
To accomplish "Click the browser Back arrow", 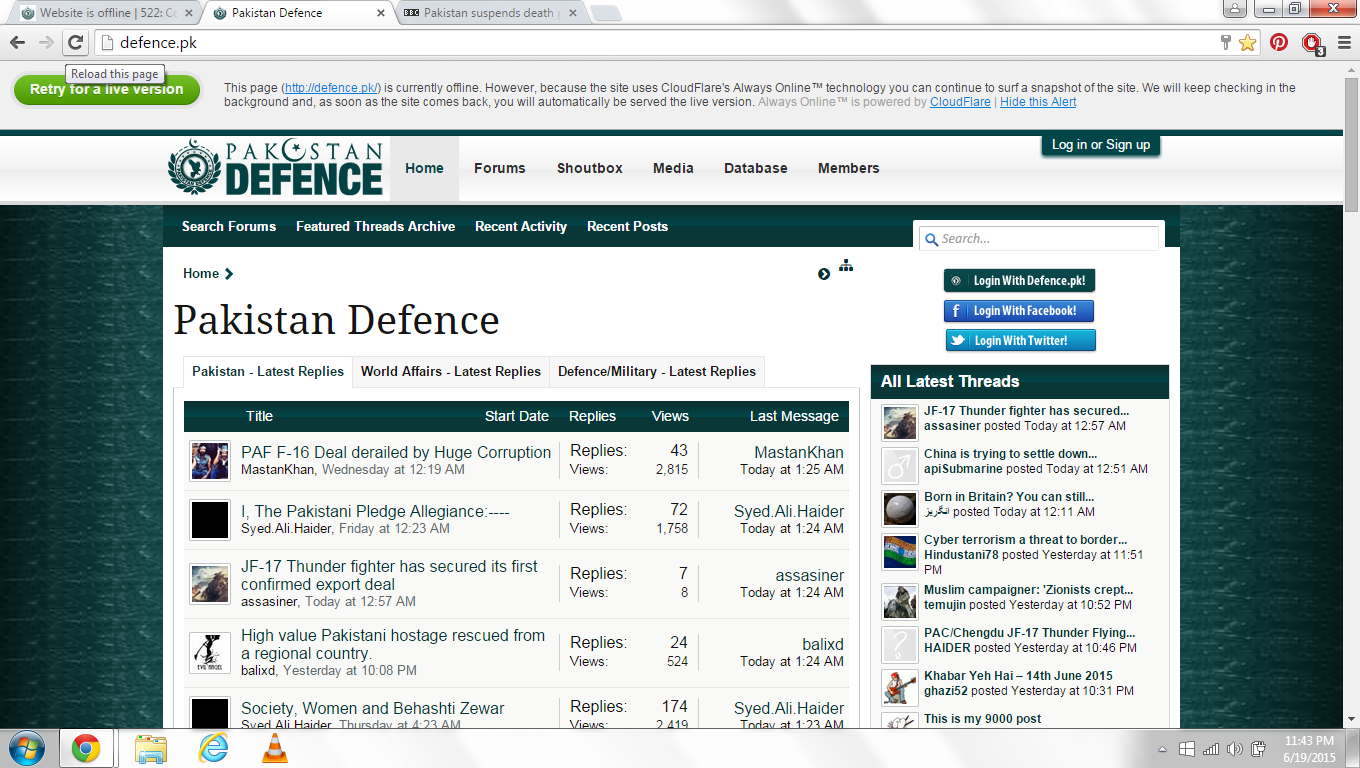I will coord(17,42).
